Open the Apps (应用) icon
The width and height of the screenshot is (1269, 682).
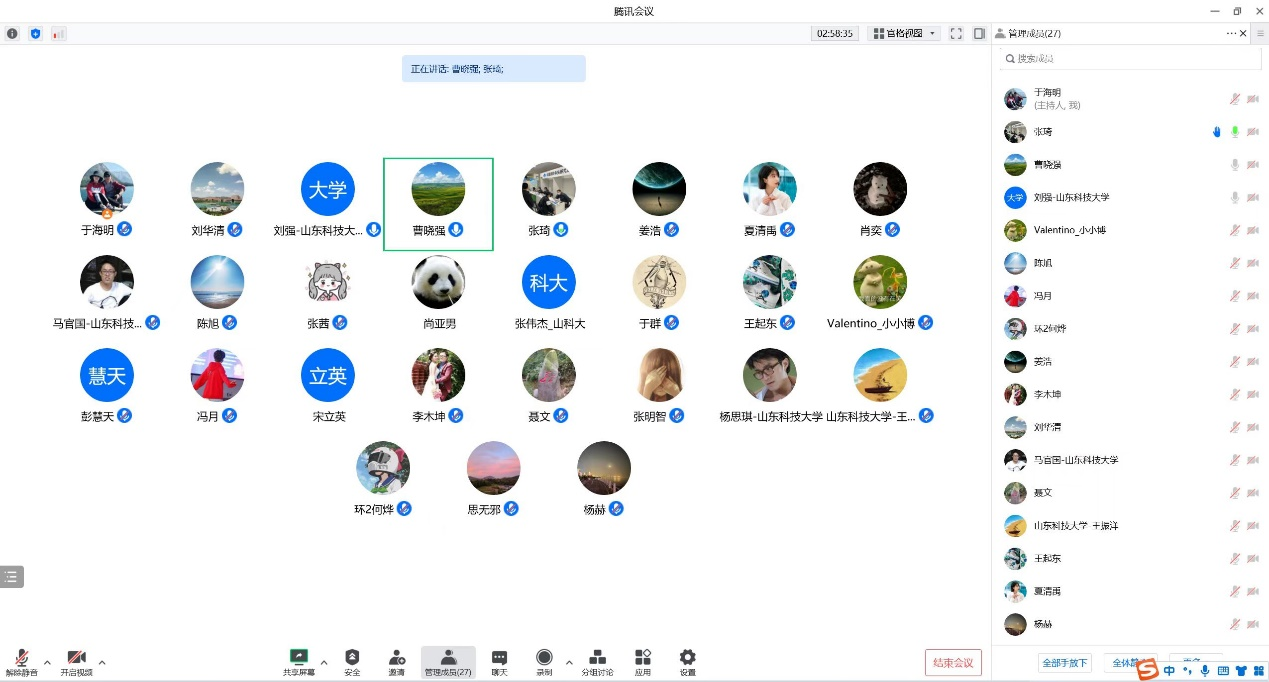643,660
